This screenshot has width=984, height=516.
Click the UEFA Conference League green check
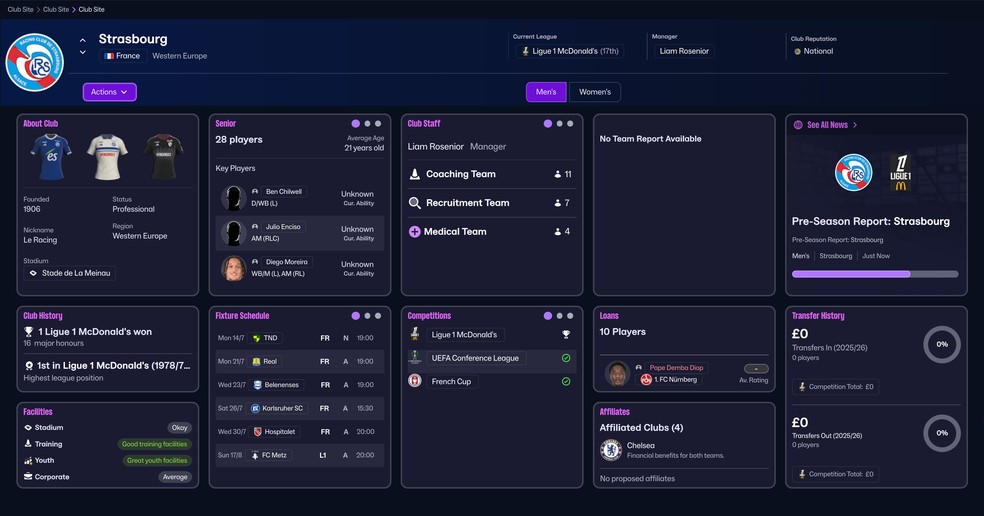566,358
